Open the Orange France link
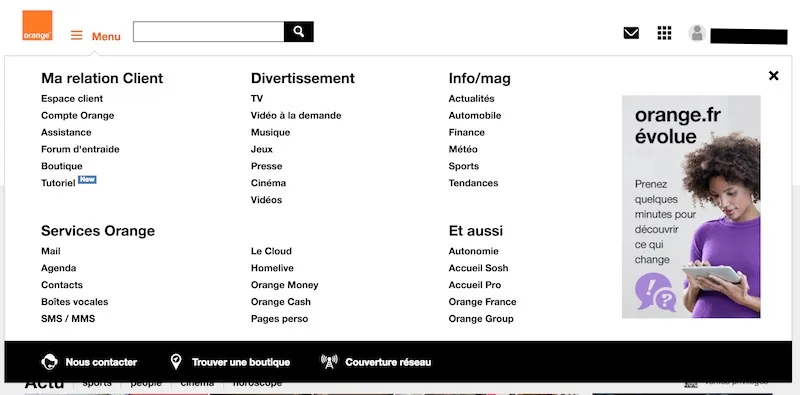Image resolution: width=800 pixels, height=395 pixels. click(483, 302)
